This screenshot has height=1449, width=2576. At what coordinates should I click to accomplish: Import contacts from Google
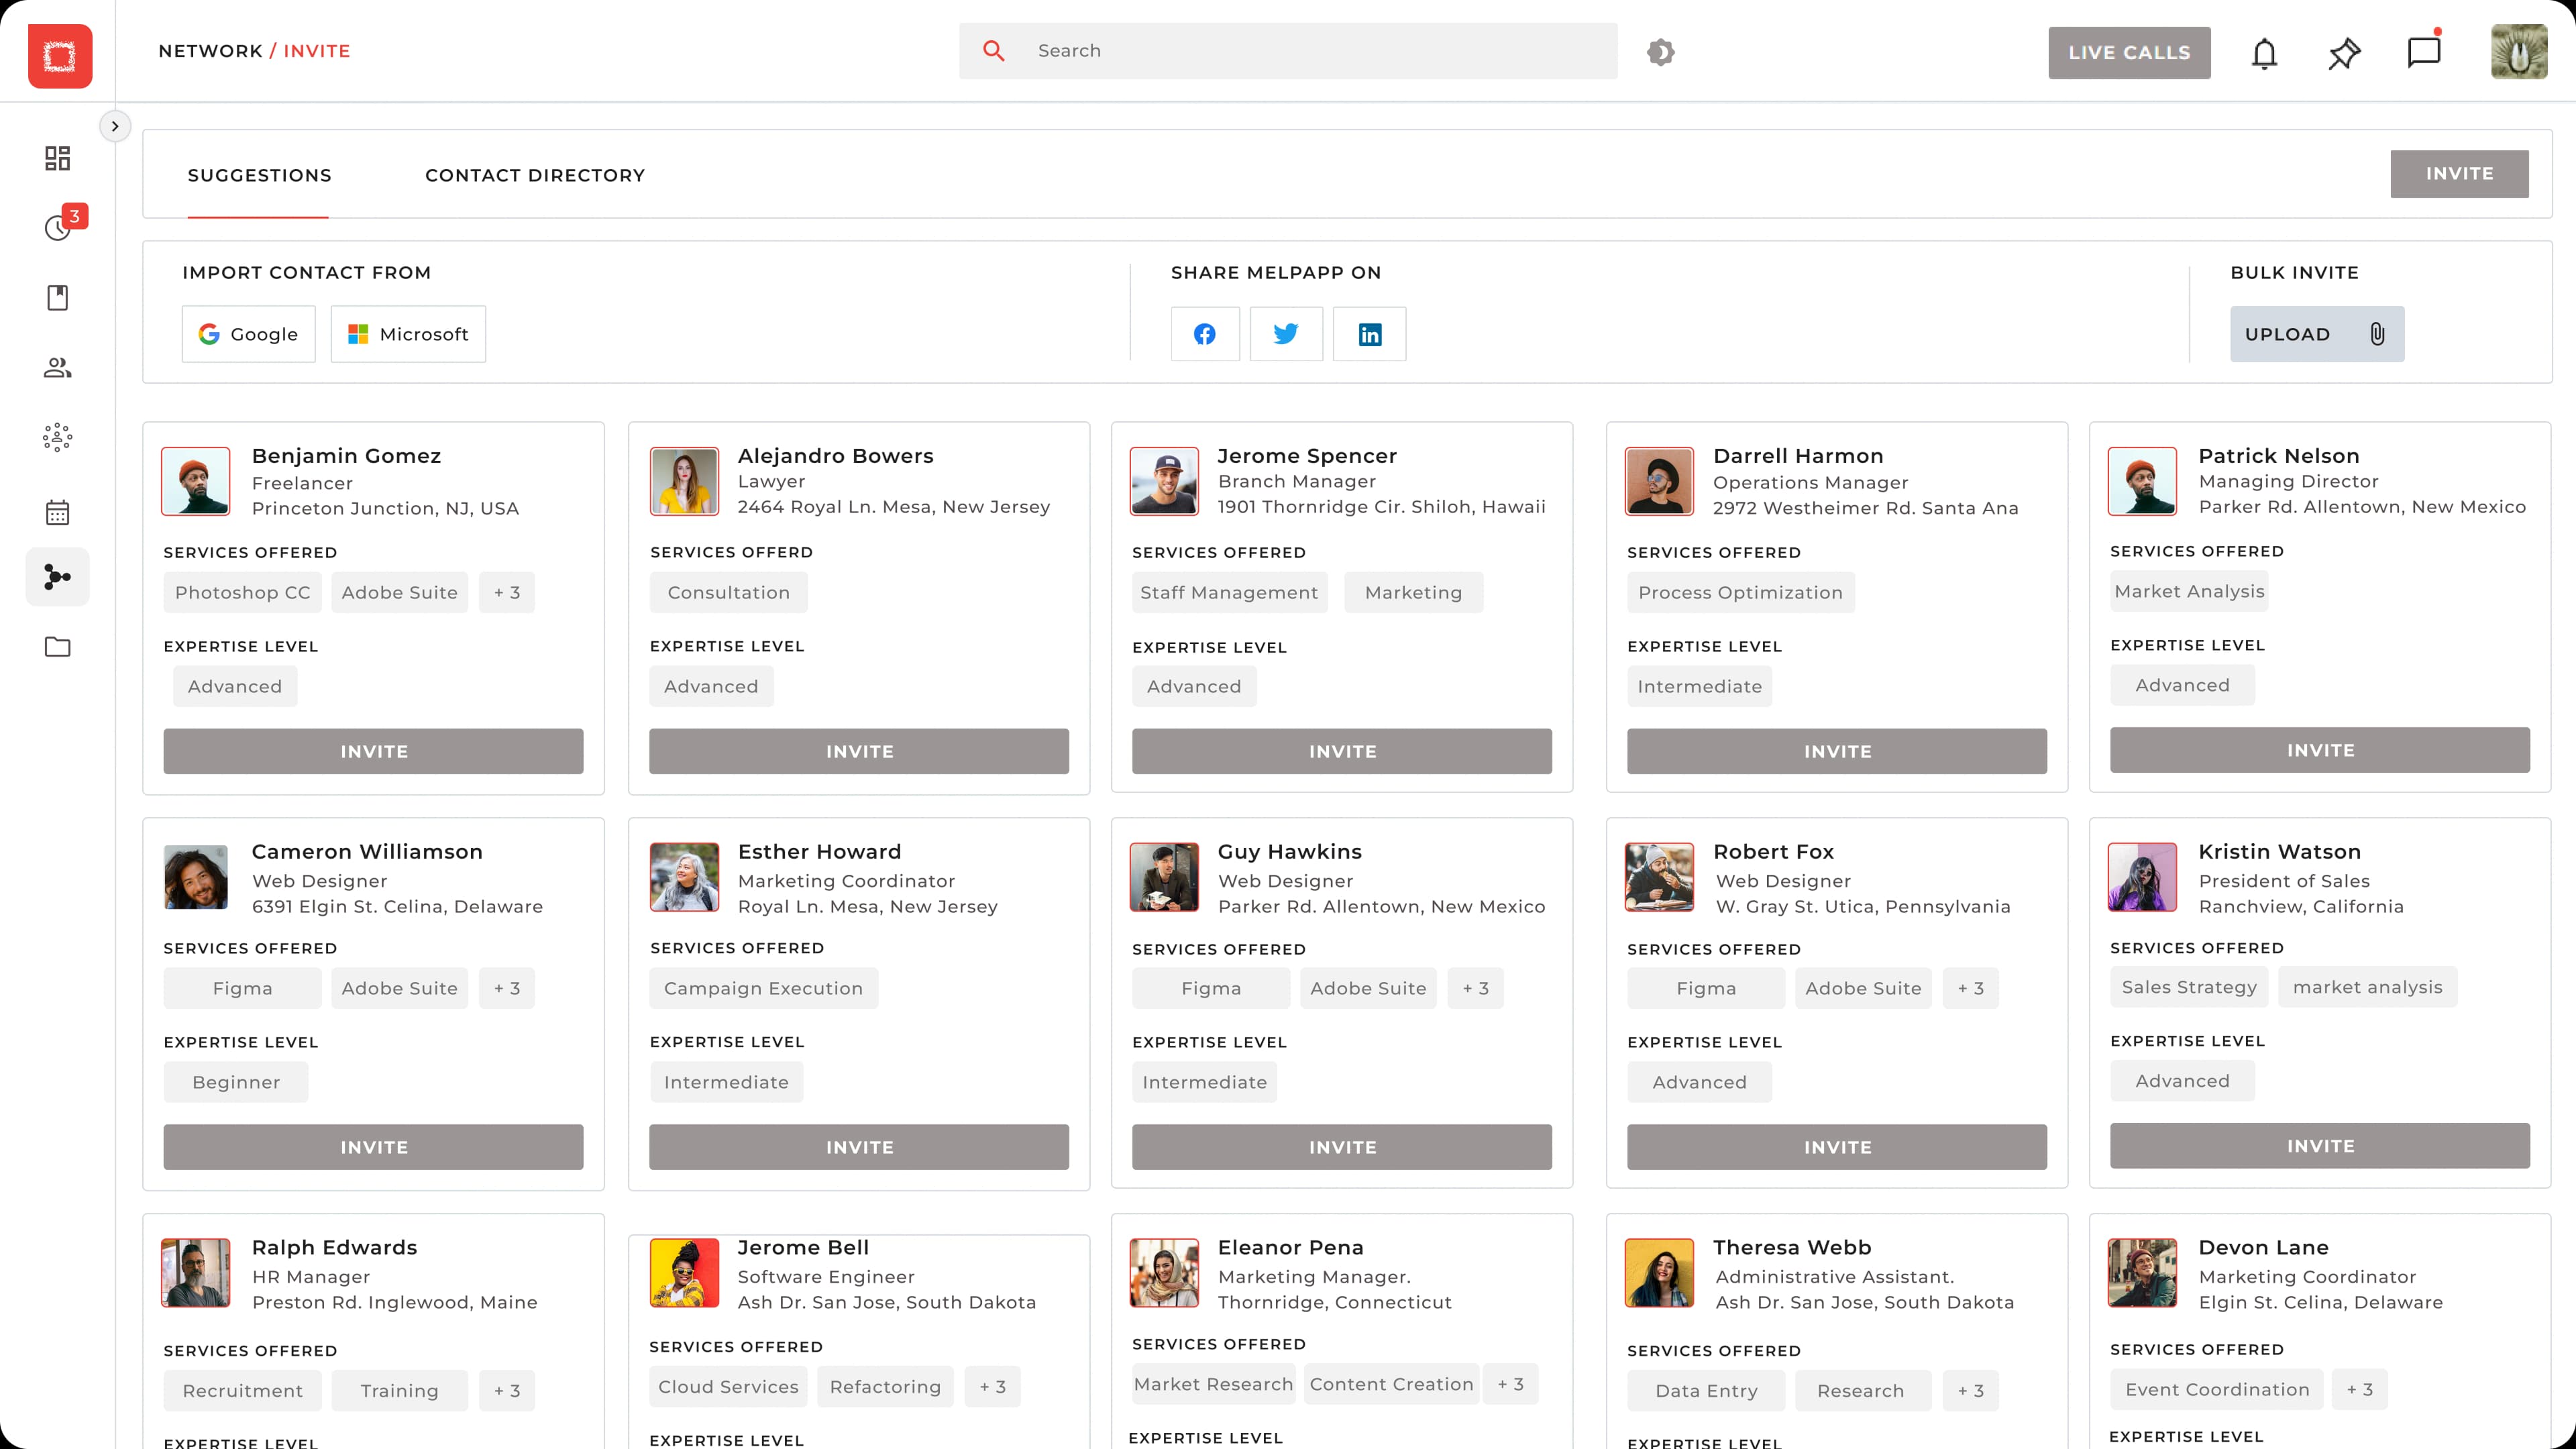248,334
